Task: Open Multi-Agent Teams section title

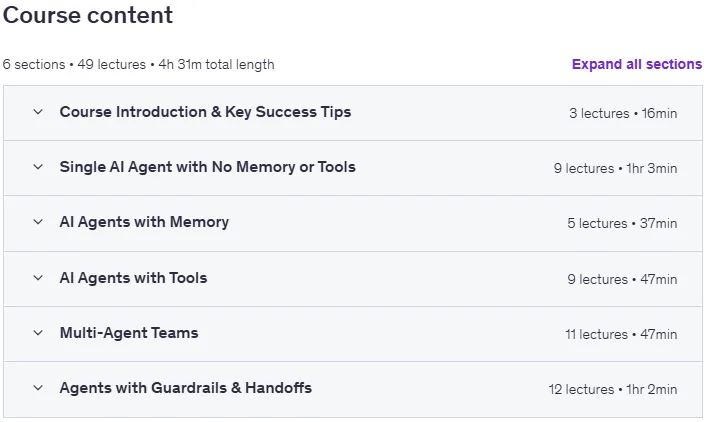Action: [x=129, y=333]
